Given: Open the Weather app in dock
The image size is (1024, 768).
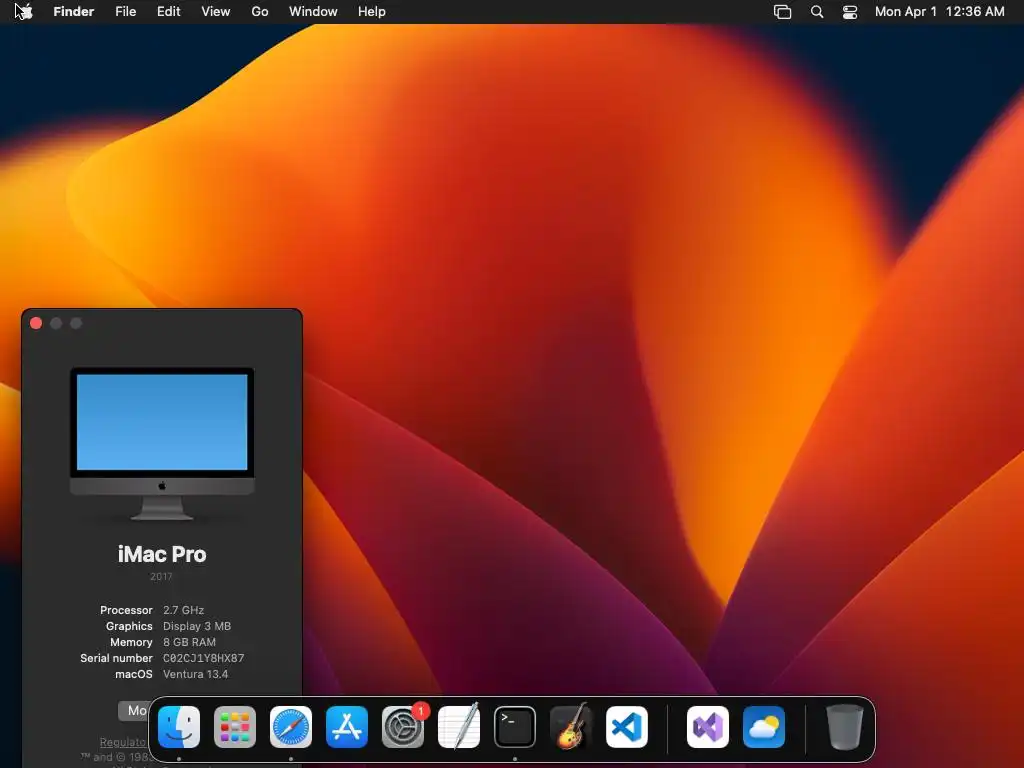Looking at the screenshot, I should click(764, 727).
